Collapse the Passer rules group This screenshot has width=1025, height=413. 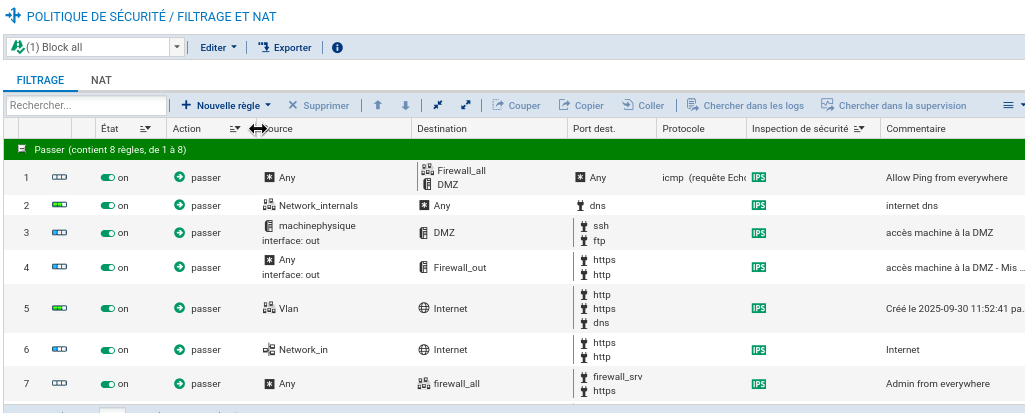click(x=22, y=149)
